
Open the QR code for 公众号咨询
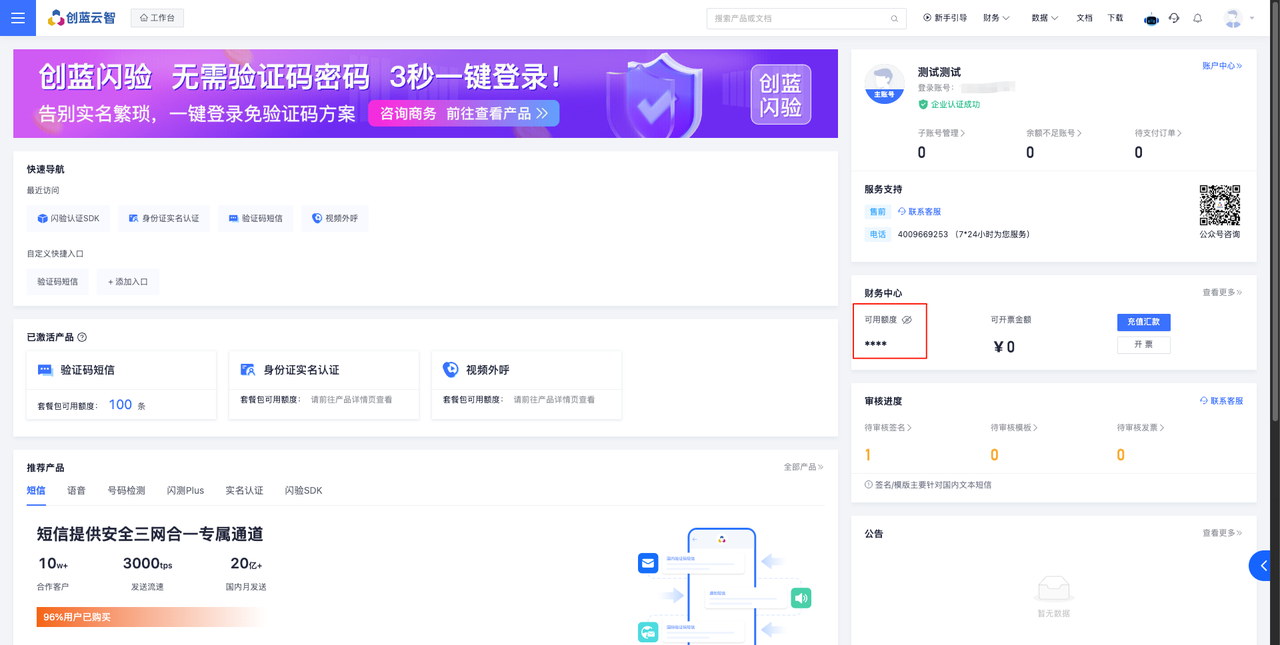click(1219, 205)
